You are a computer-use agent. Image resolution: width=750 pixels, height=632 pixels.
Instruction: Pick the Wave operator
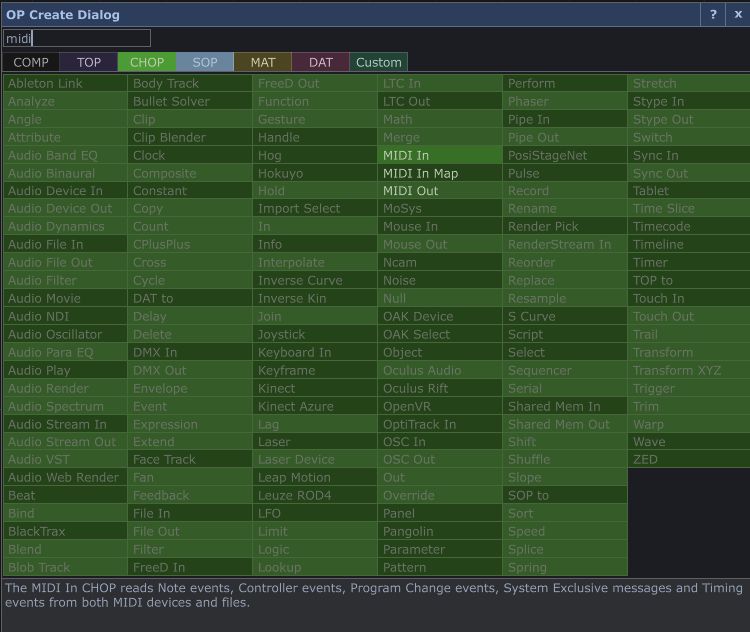[689, 442]
